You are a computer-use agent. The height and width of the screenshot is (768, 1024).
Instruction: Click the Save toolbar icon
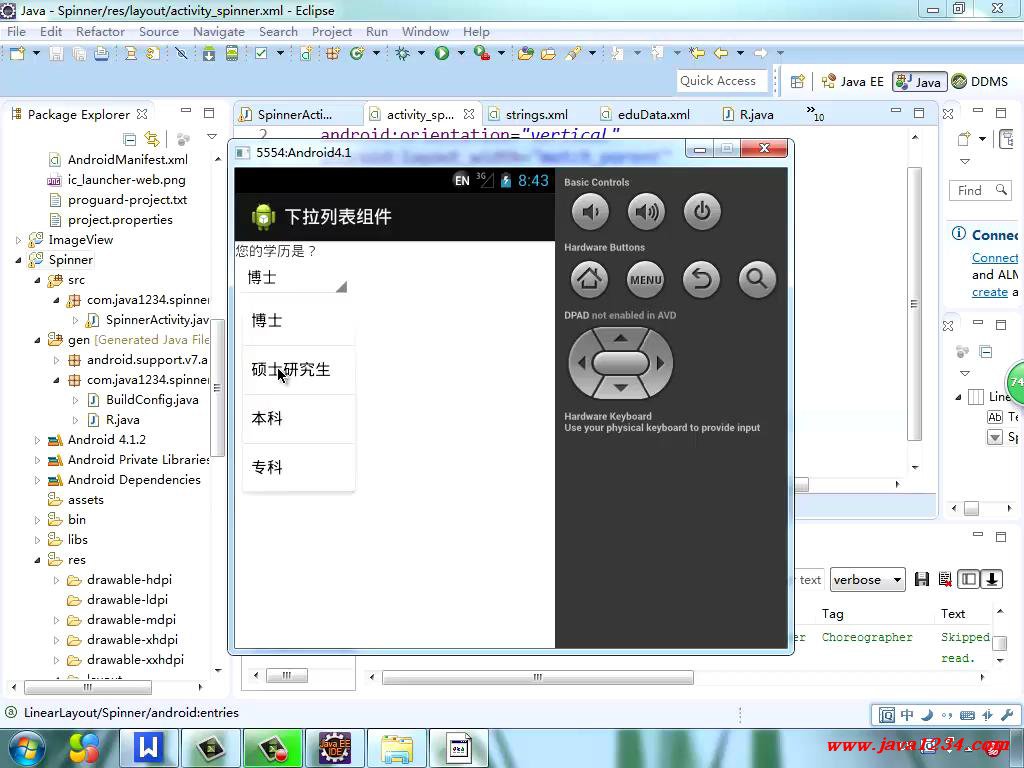point(57,54)
